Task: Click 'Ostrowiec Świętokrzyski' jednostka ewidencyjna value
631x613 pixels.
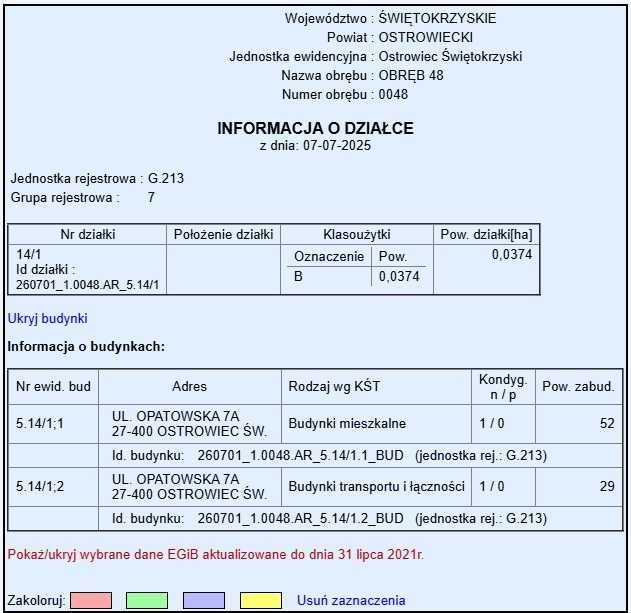Action: coord(450,56)
